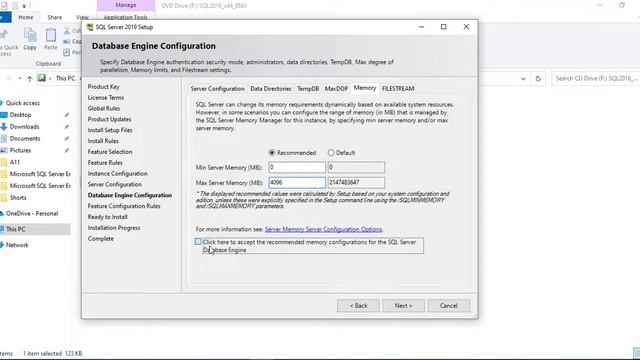The width and height of the screenshot is (640, 360).
Task: Open Server Memory Server Configuration Options link
Action: (x=323, y=229)
